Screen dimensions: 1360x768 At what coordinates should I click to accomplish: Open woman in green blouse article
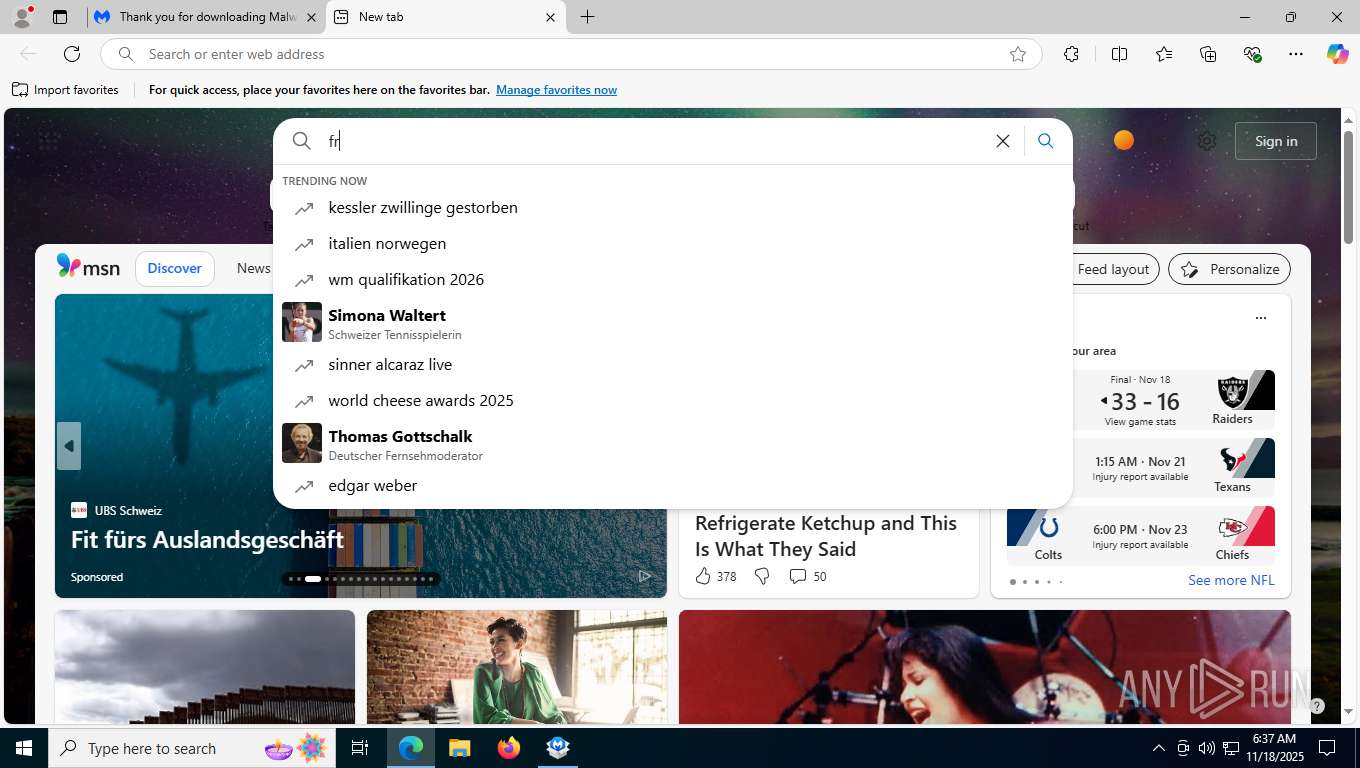[x=517, y=666]
